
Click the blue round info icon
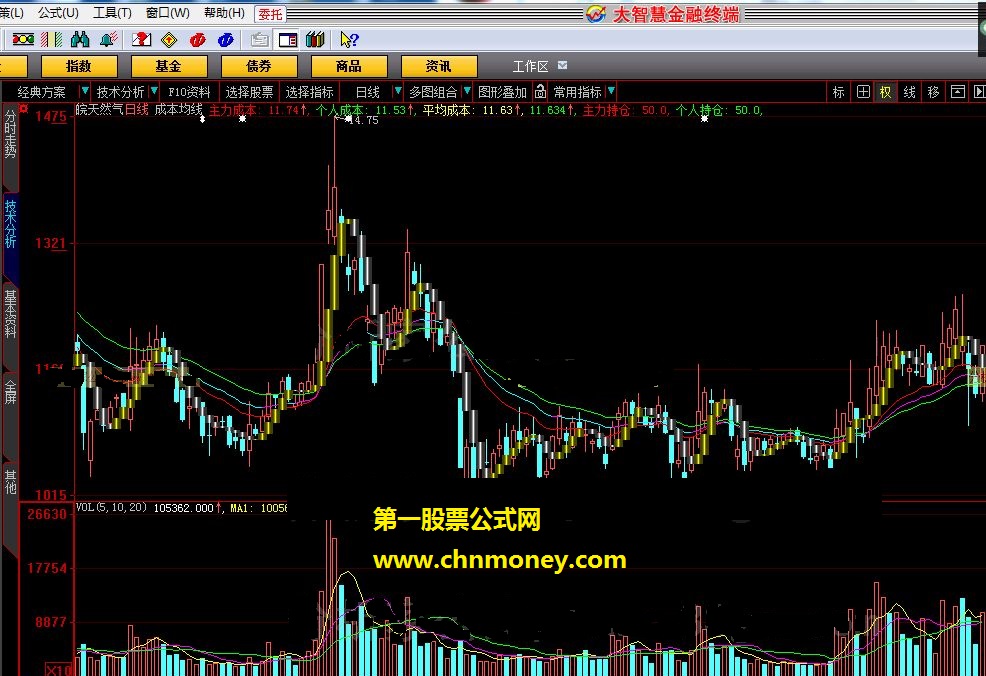pyautogui.click(x=226, y=40)
